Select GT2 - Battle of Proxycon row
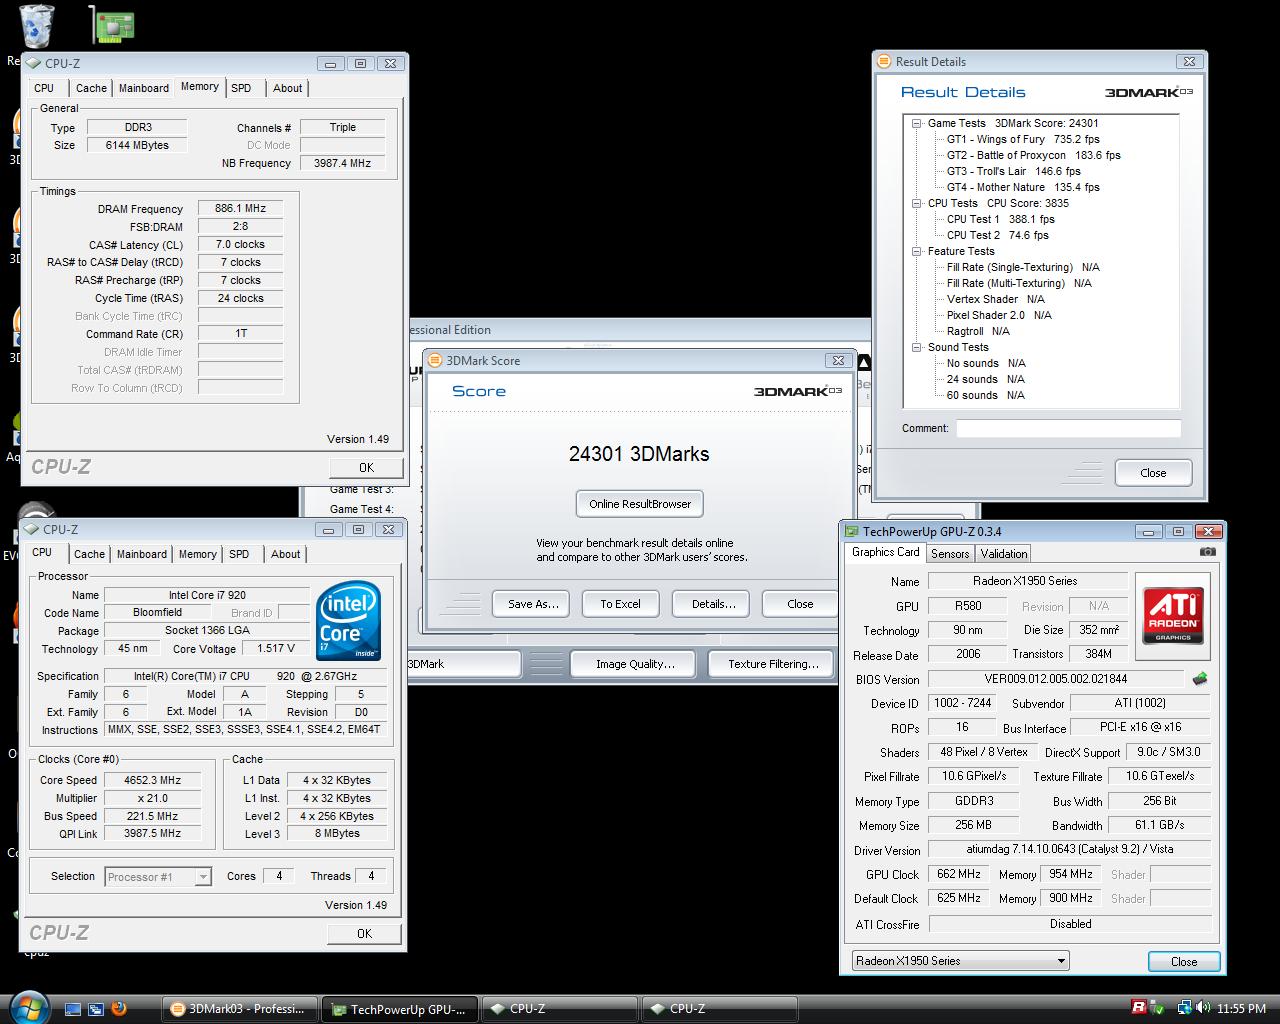This screenshot has height=1024, width=1280. [1033, 155]
